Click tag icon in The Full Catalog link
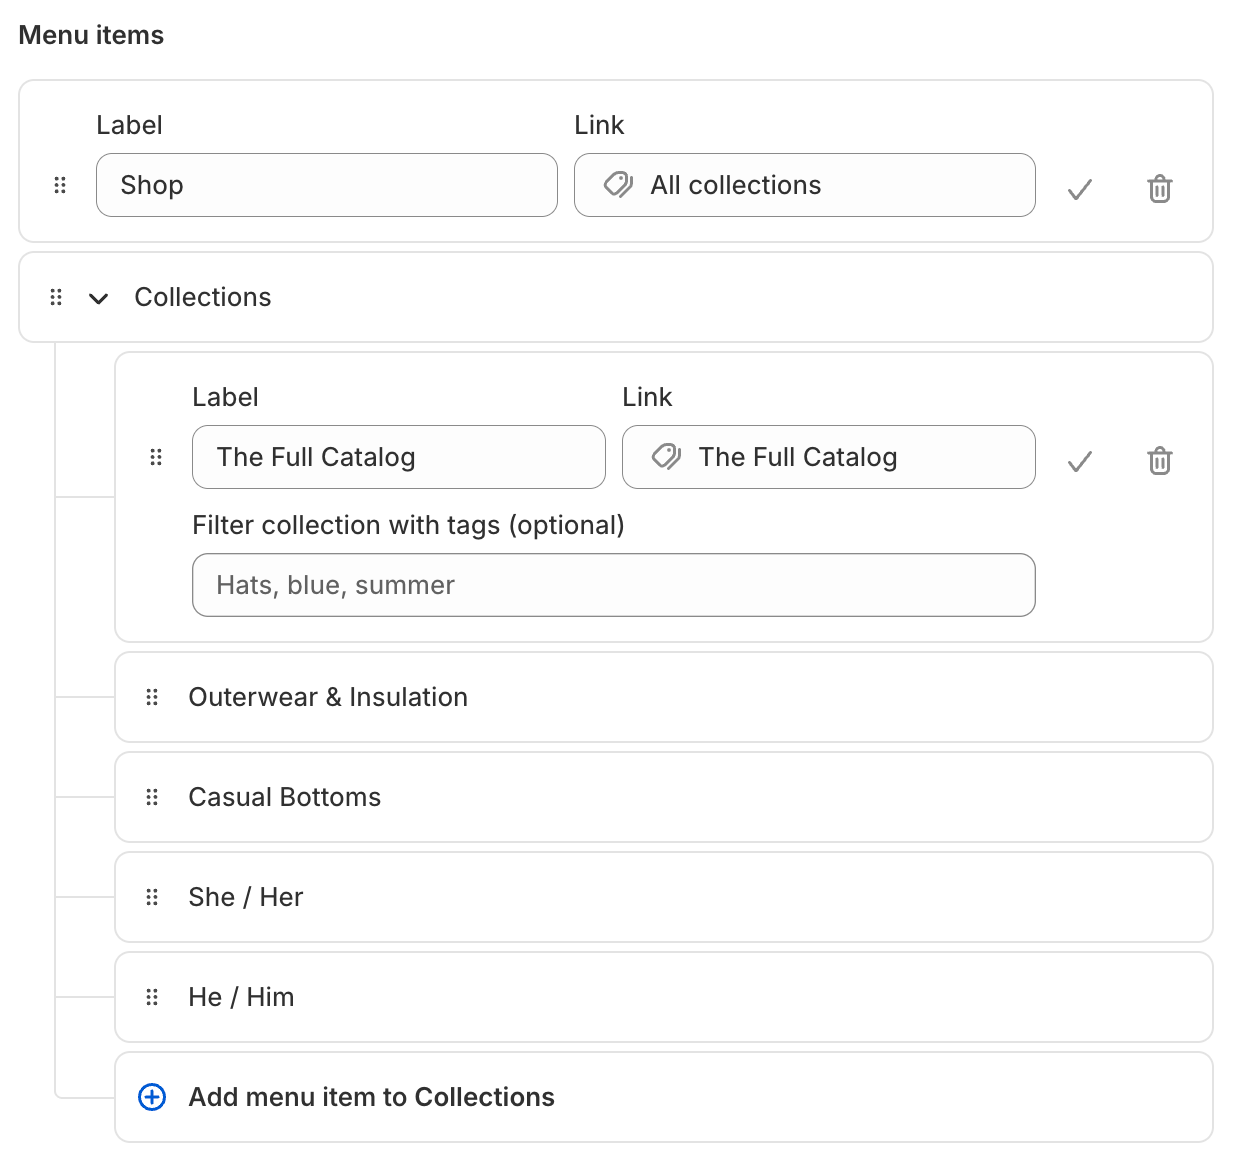Image resolution: width=1238 pixels, height=1150 pixels. tap(667, 457)
